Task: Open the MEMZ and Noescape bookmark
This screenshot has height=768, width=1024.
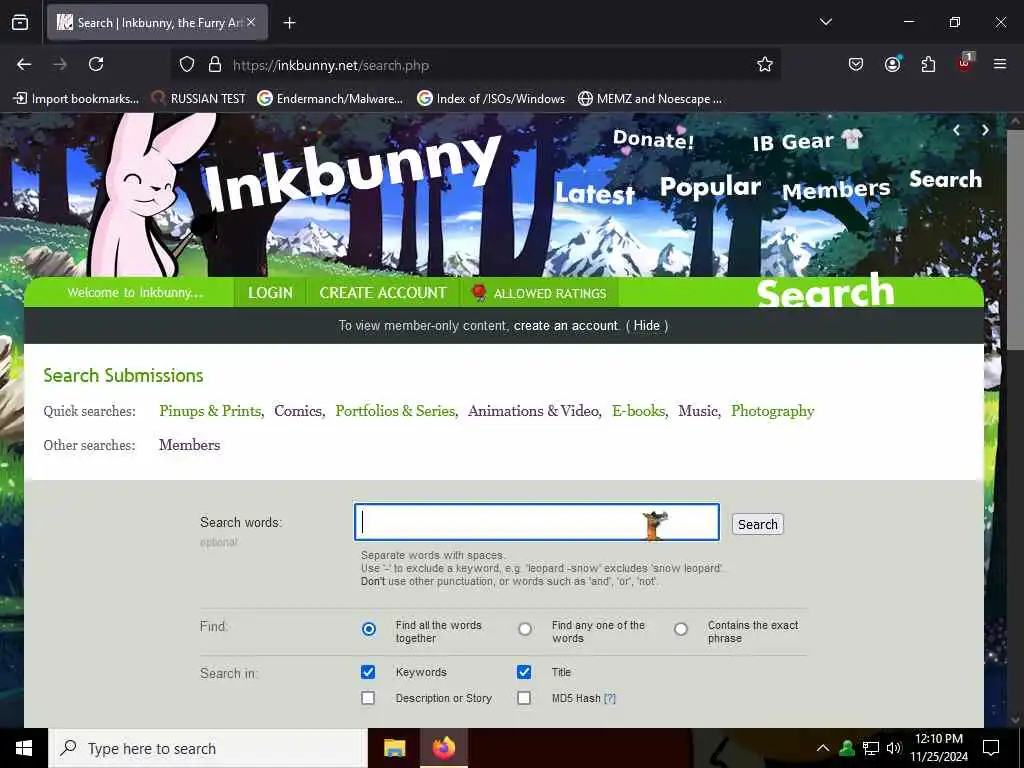Action: tap(650, 99)
